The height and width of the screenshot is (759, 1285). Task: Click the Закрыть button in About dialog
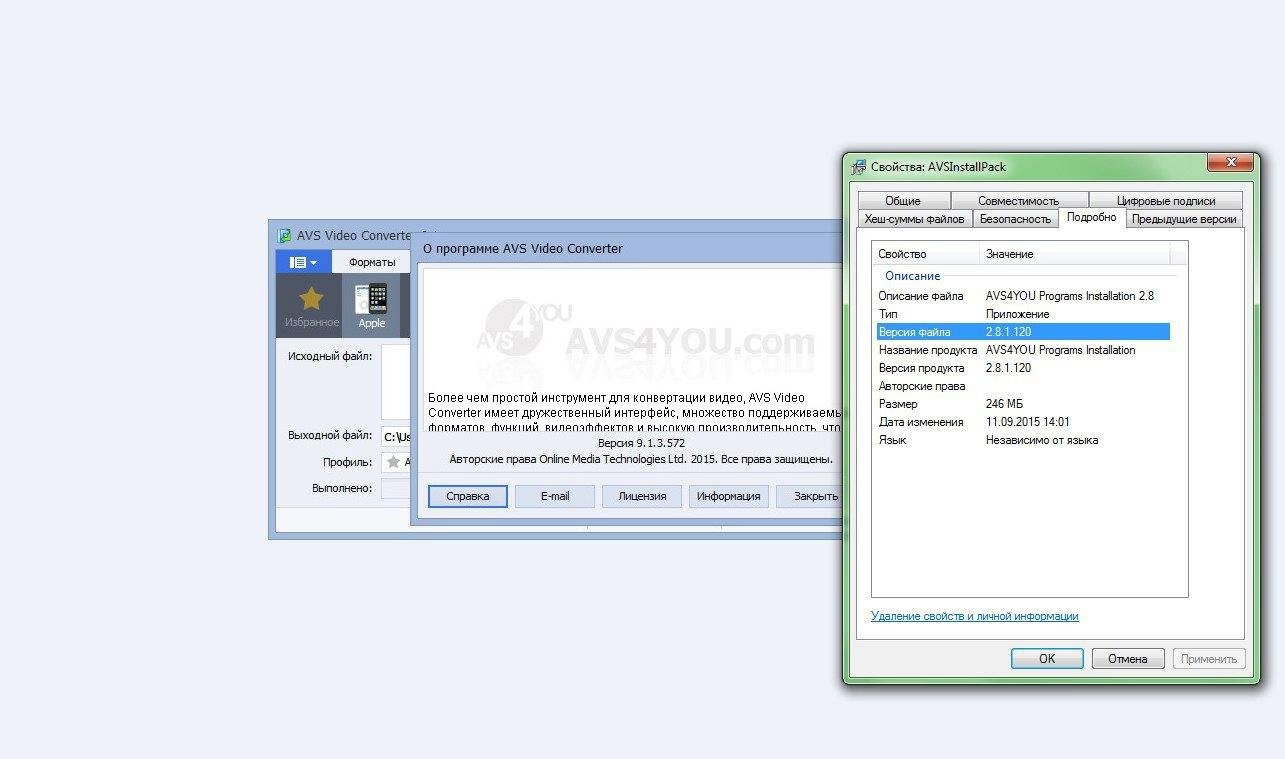(x=810, y=496)
